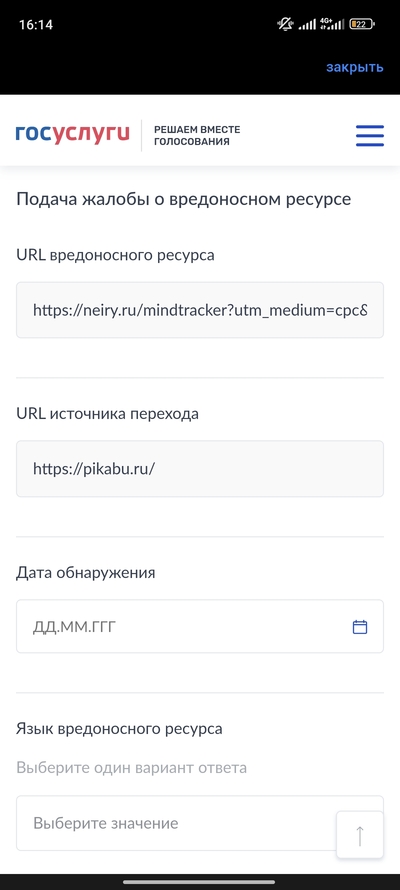Tap the silent mode bell icon
The image size is (400, 890).
click(x=285, y=24)
